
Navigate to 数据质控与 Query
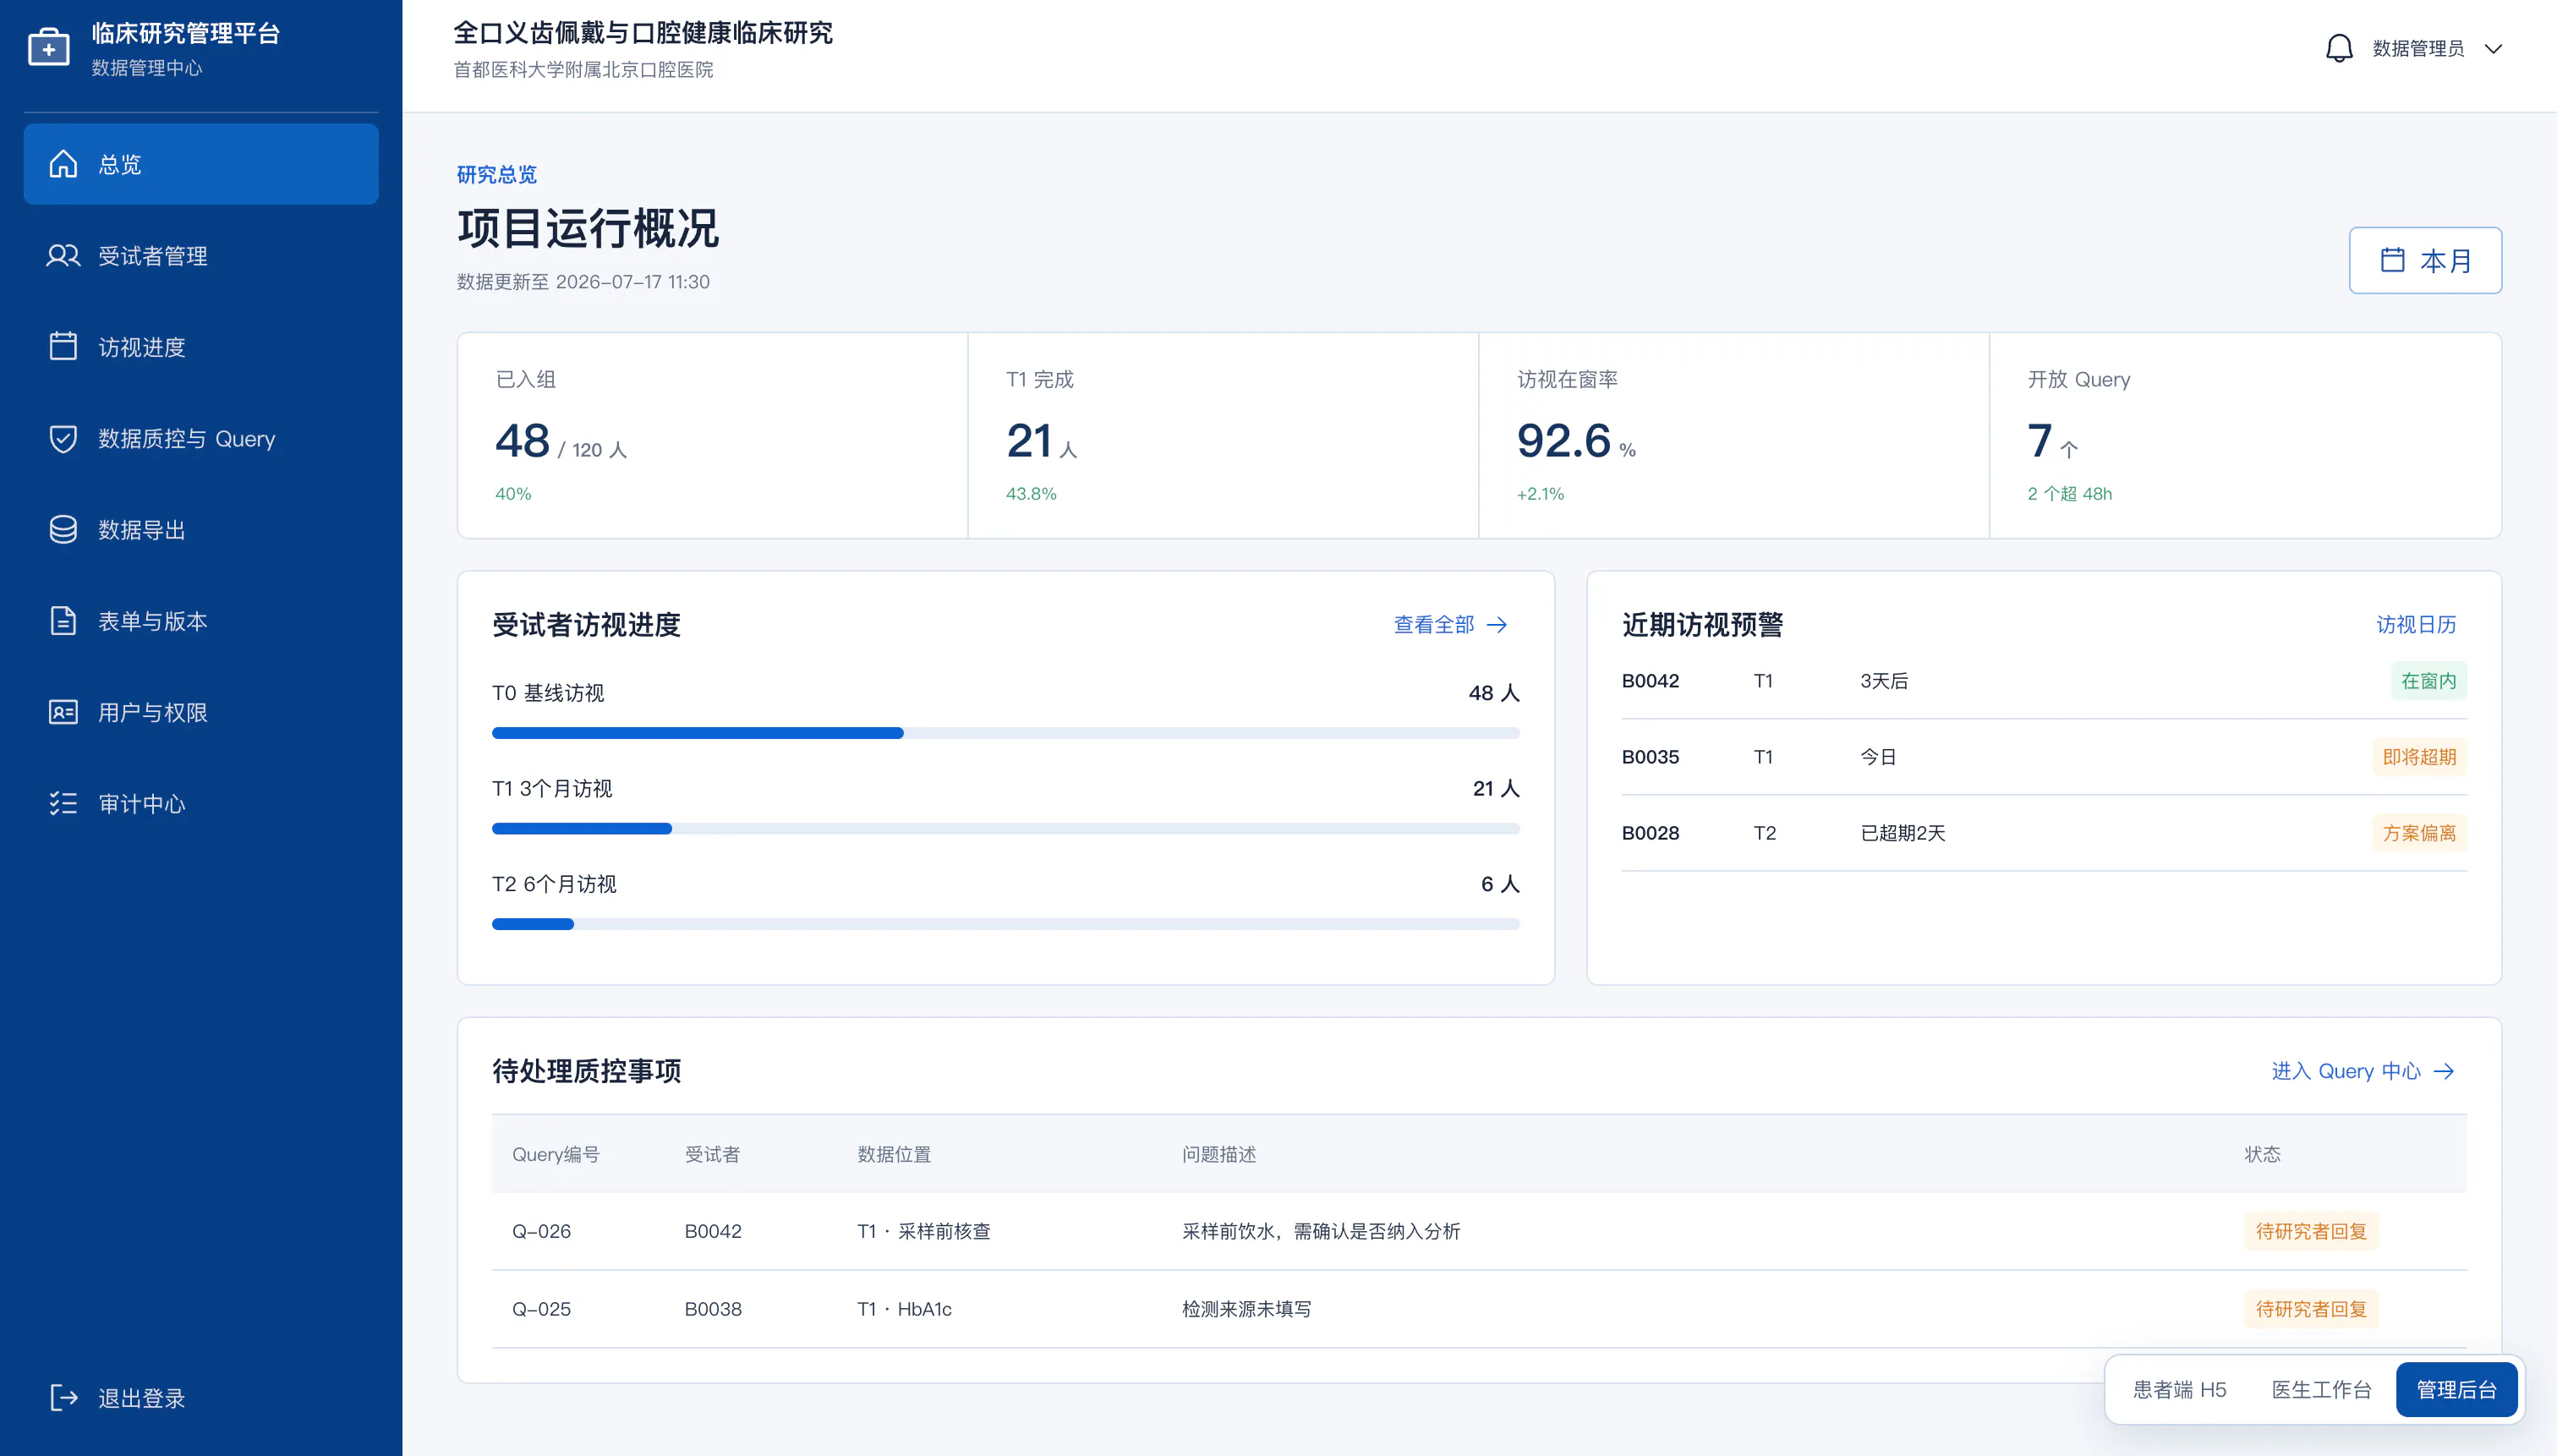201,438
